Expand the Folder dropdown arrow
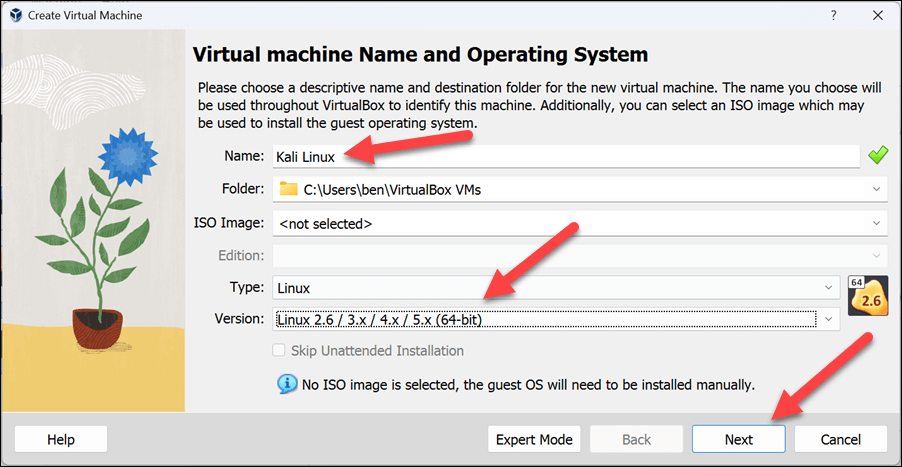The image size is (902, 467). pos(877,188)
